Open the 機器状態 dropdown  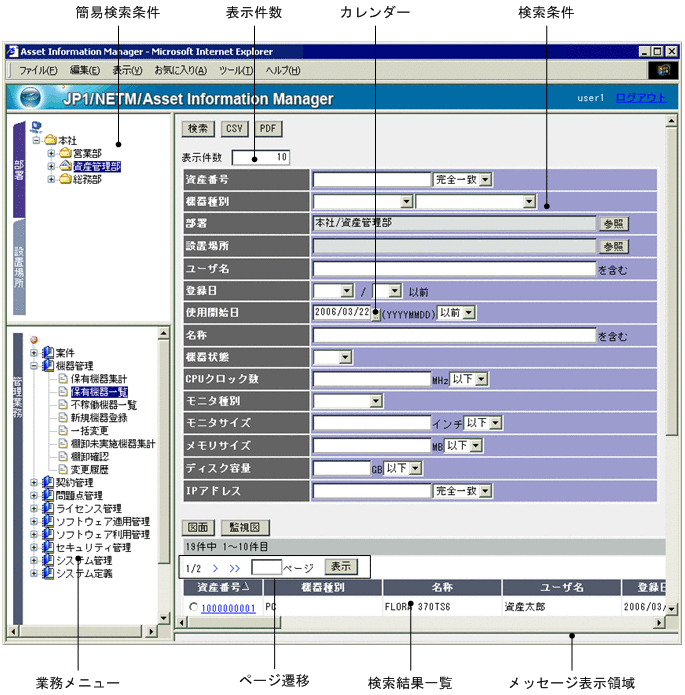click(345, 357)
